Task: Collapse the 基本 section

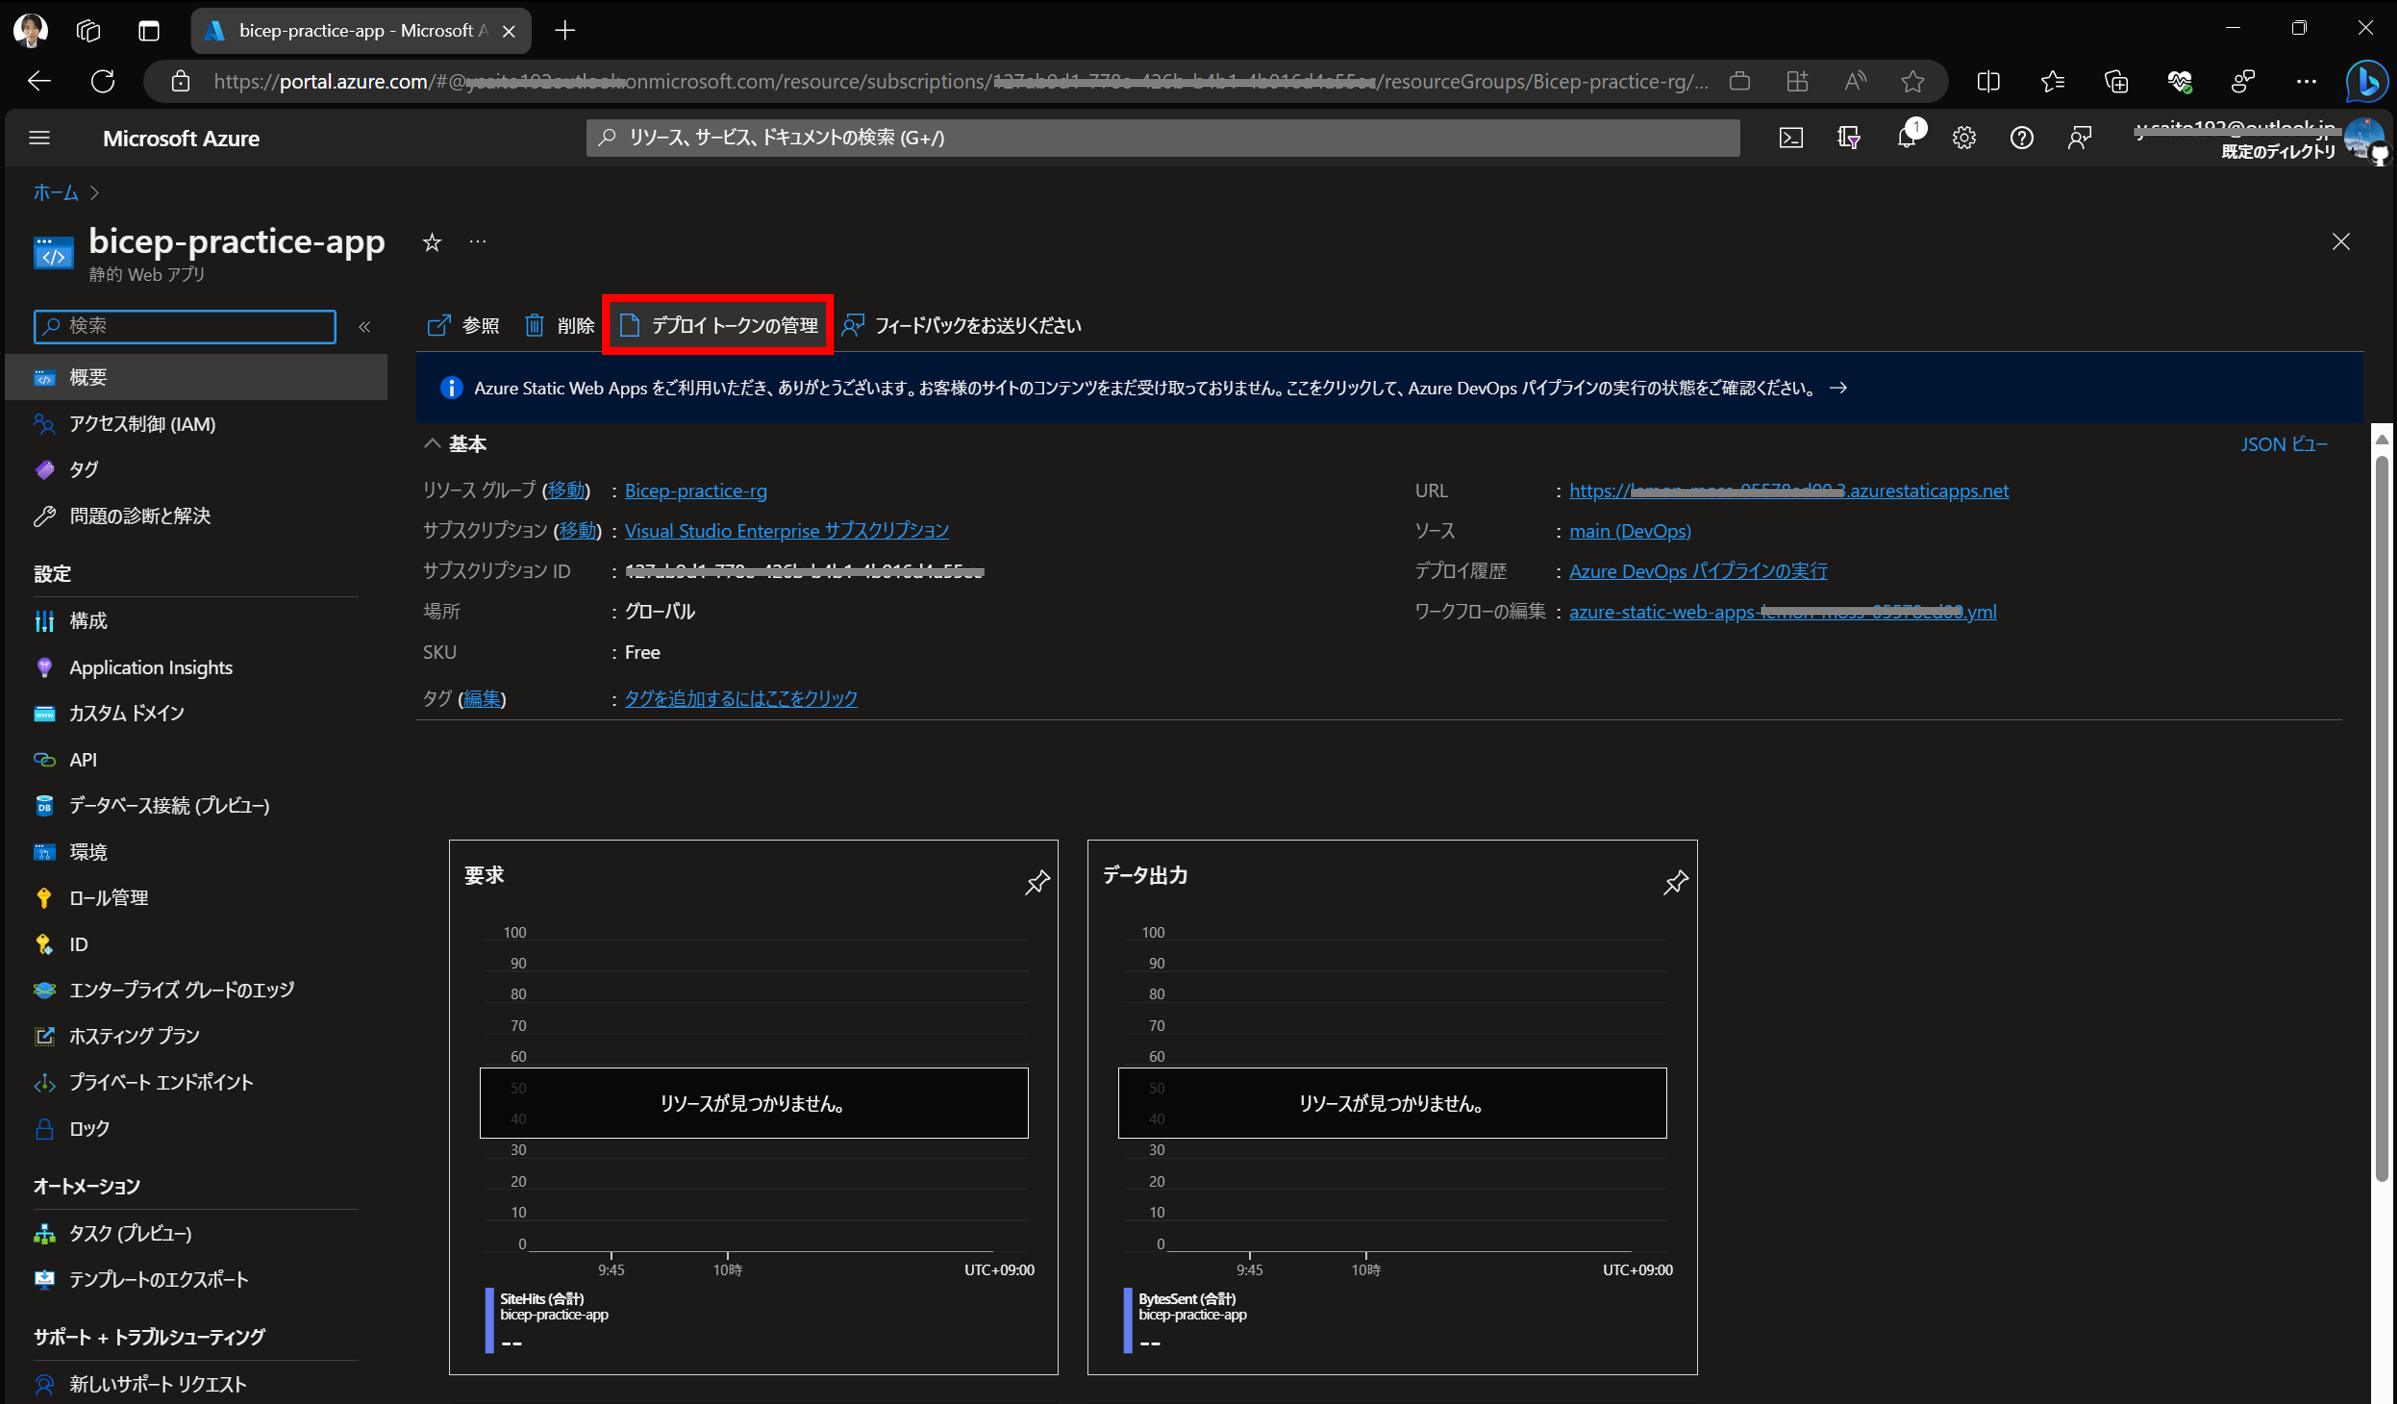Action: 432,444
